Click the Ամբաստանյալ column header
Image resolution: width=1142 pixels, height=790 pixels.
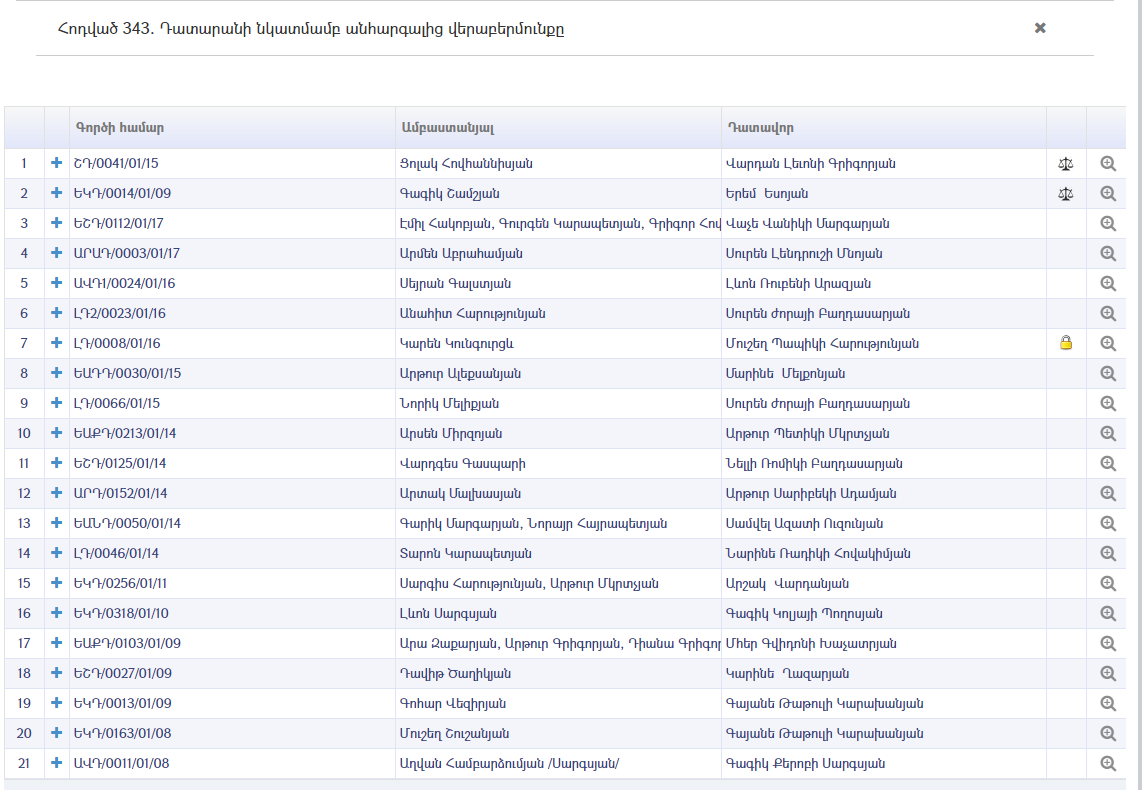(559, 128)
